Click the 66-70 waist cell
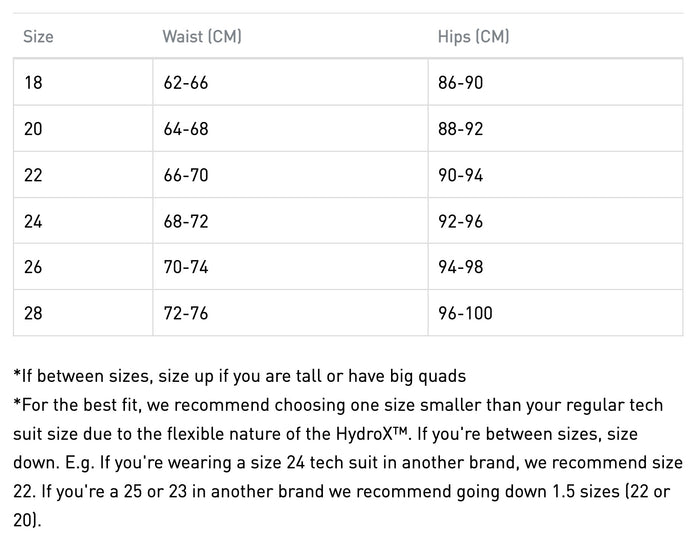 [x=186, y=175]
